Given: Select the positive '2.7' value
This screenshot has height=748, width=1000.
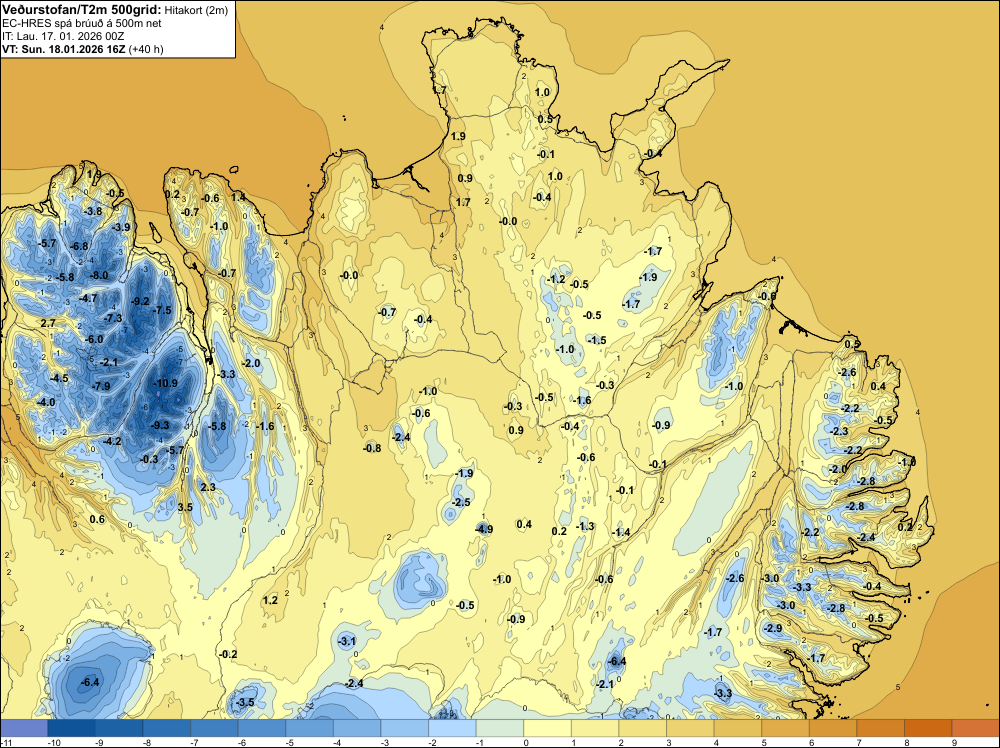Looking at the screenshot, I should (48, 323).
